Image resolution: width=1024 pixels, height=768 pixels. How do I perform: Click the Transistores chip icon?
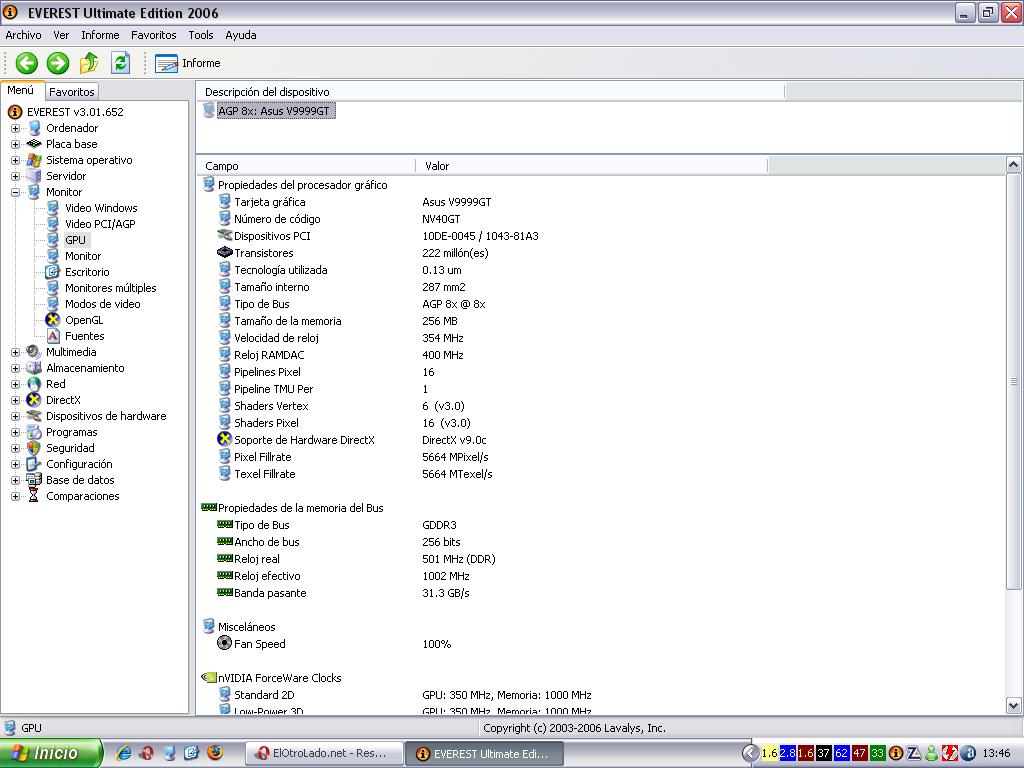click(x=225, y=252)
